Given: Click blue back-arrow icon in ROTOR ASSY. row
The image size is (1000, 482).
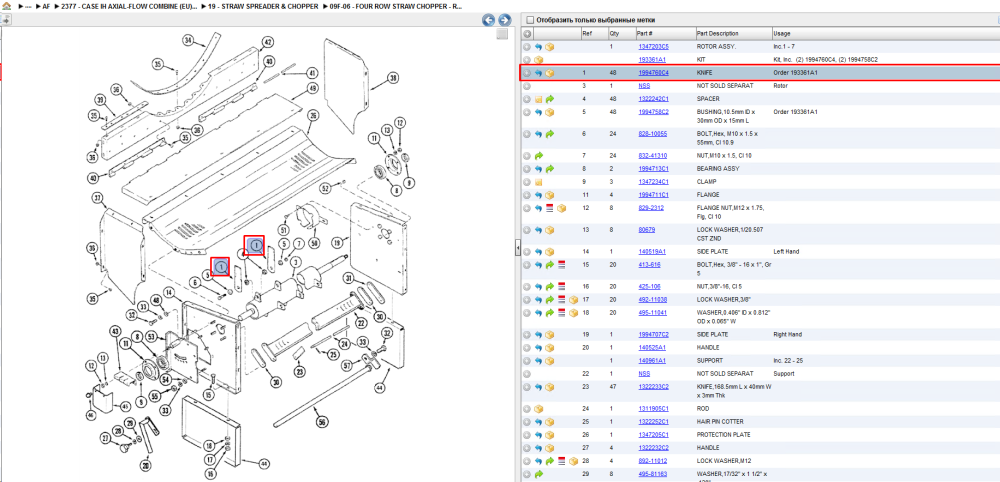Looking at the screenshot, I should click(x=538, y=47).
